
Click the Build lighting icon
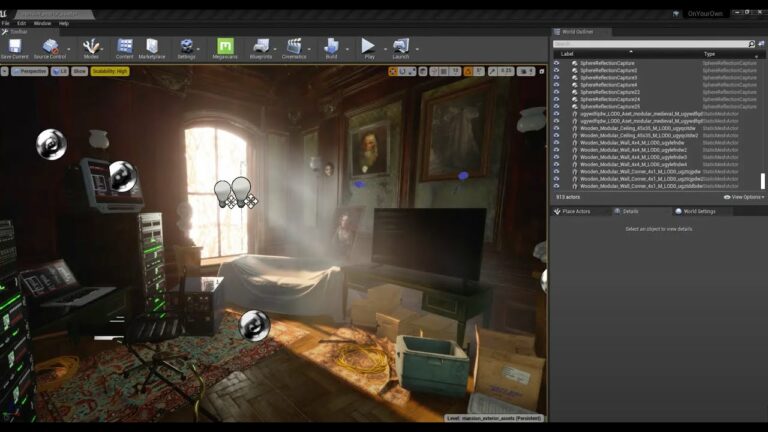[331, 46]
